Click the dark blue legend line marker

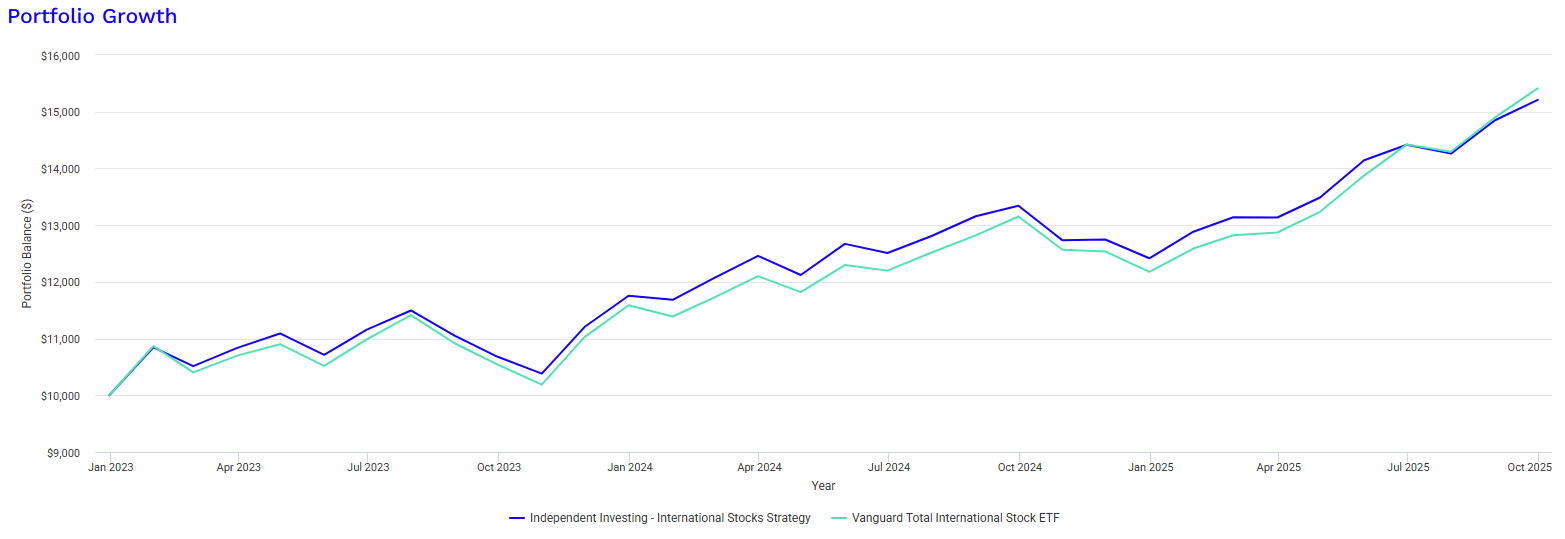pyautogui.click(x=517, y=518)
